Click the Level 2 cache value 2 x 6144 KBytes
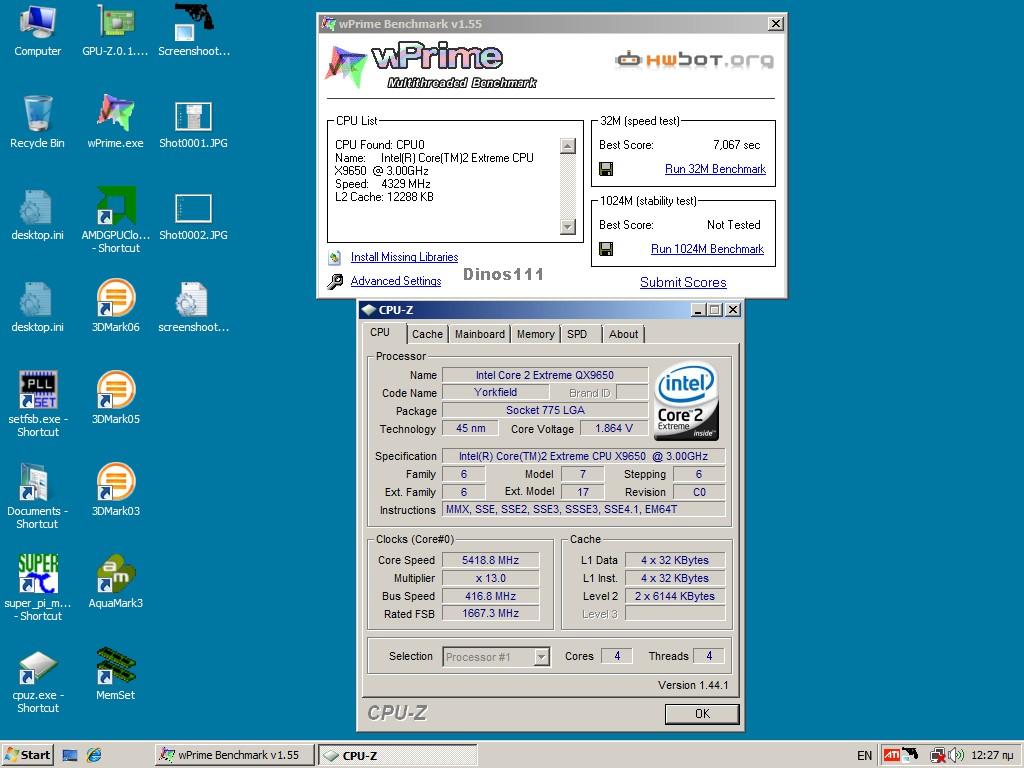 (675, 596)
